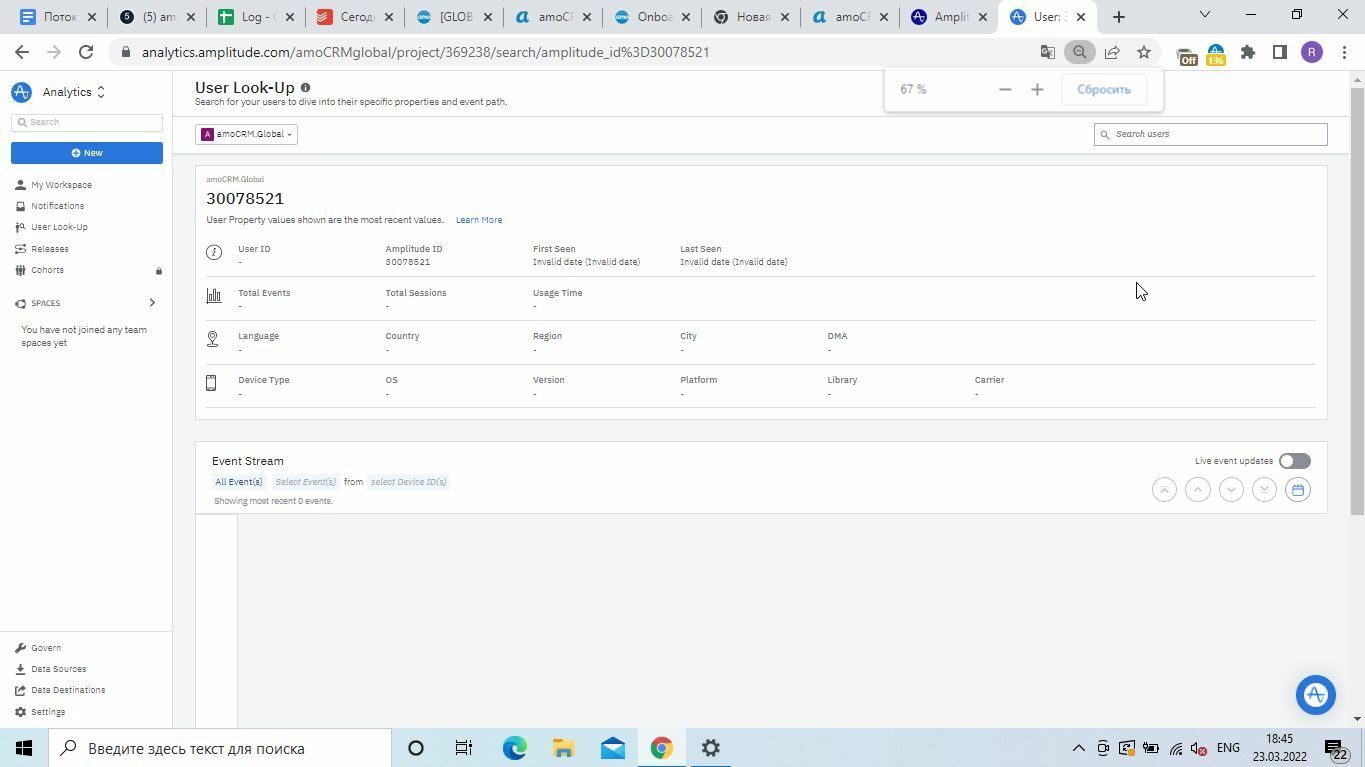Screen dimensions: 1365x767
Task: Open Data Destinations in sidebar
Action: 67,690
